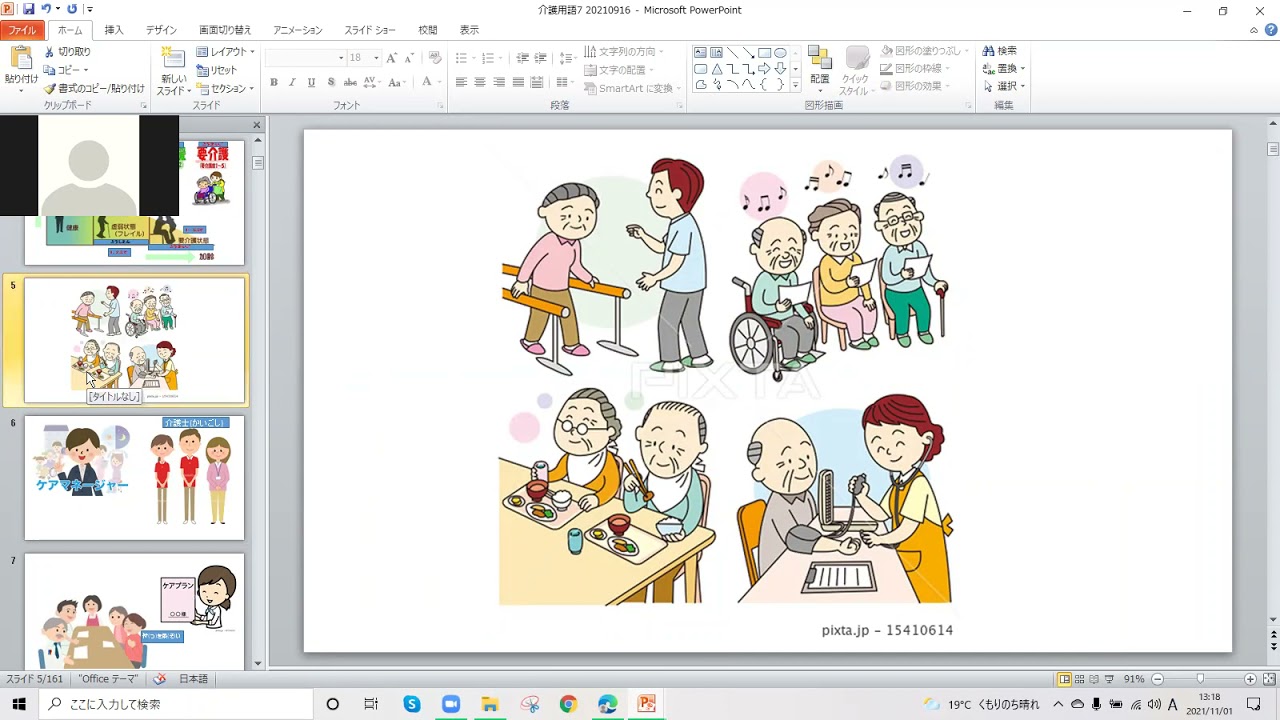Viewport: 1280px width, 720px height.
Task: Click the zoom in plus button
Action: click(1250, 679)
